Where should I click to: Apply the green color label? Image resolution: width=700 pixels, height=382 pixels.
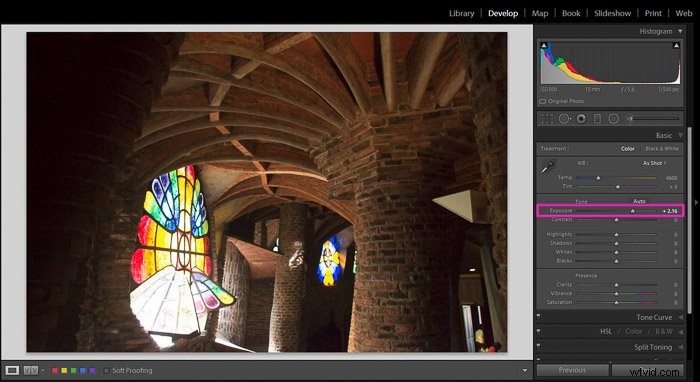73,370
